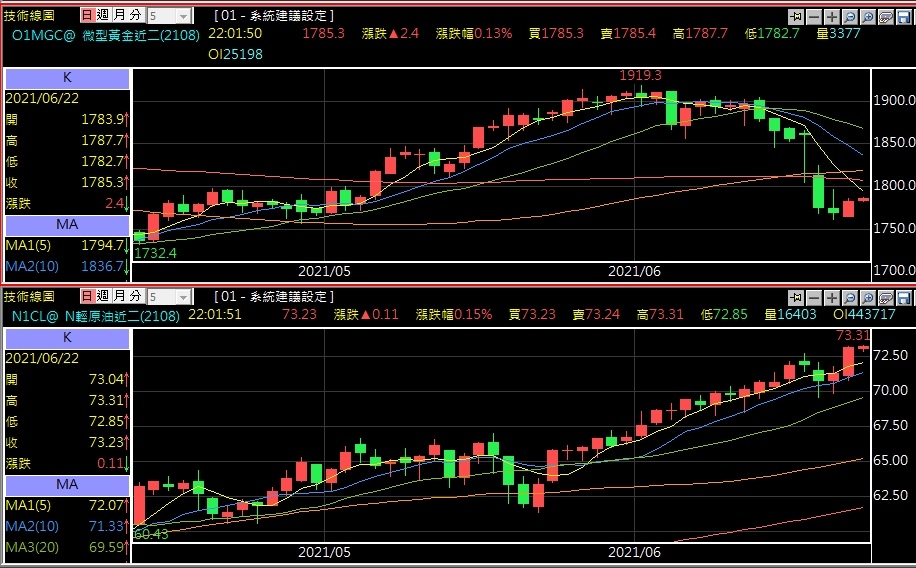Click crude oil open interest OI443717
Viewport: 916px width, 568px height.
(864, 315)
